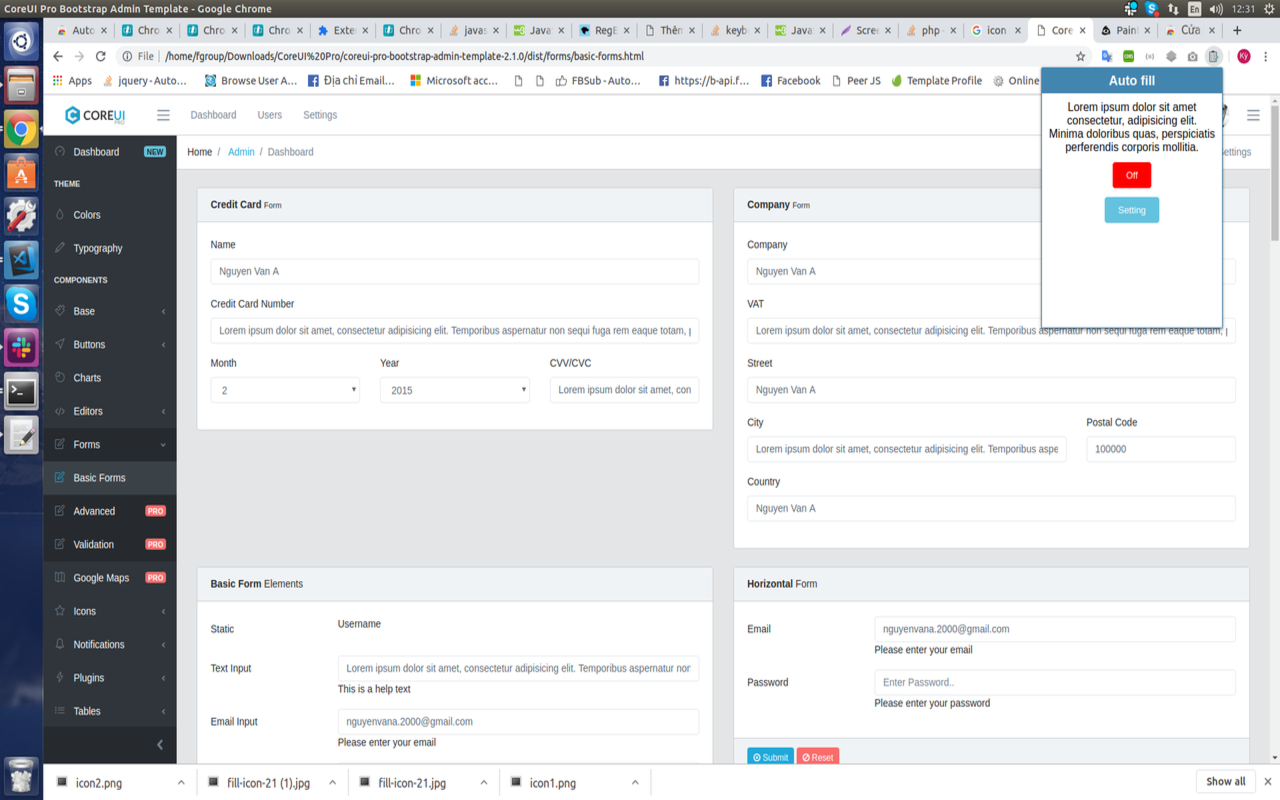Click the Colors droplet icon
This screenshot has width=1280, height=800.
point(60,215)
